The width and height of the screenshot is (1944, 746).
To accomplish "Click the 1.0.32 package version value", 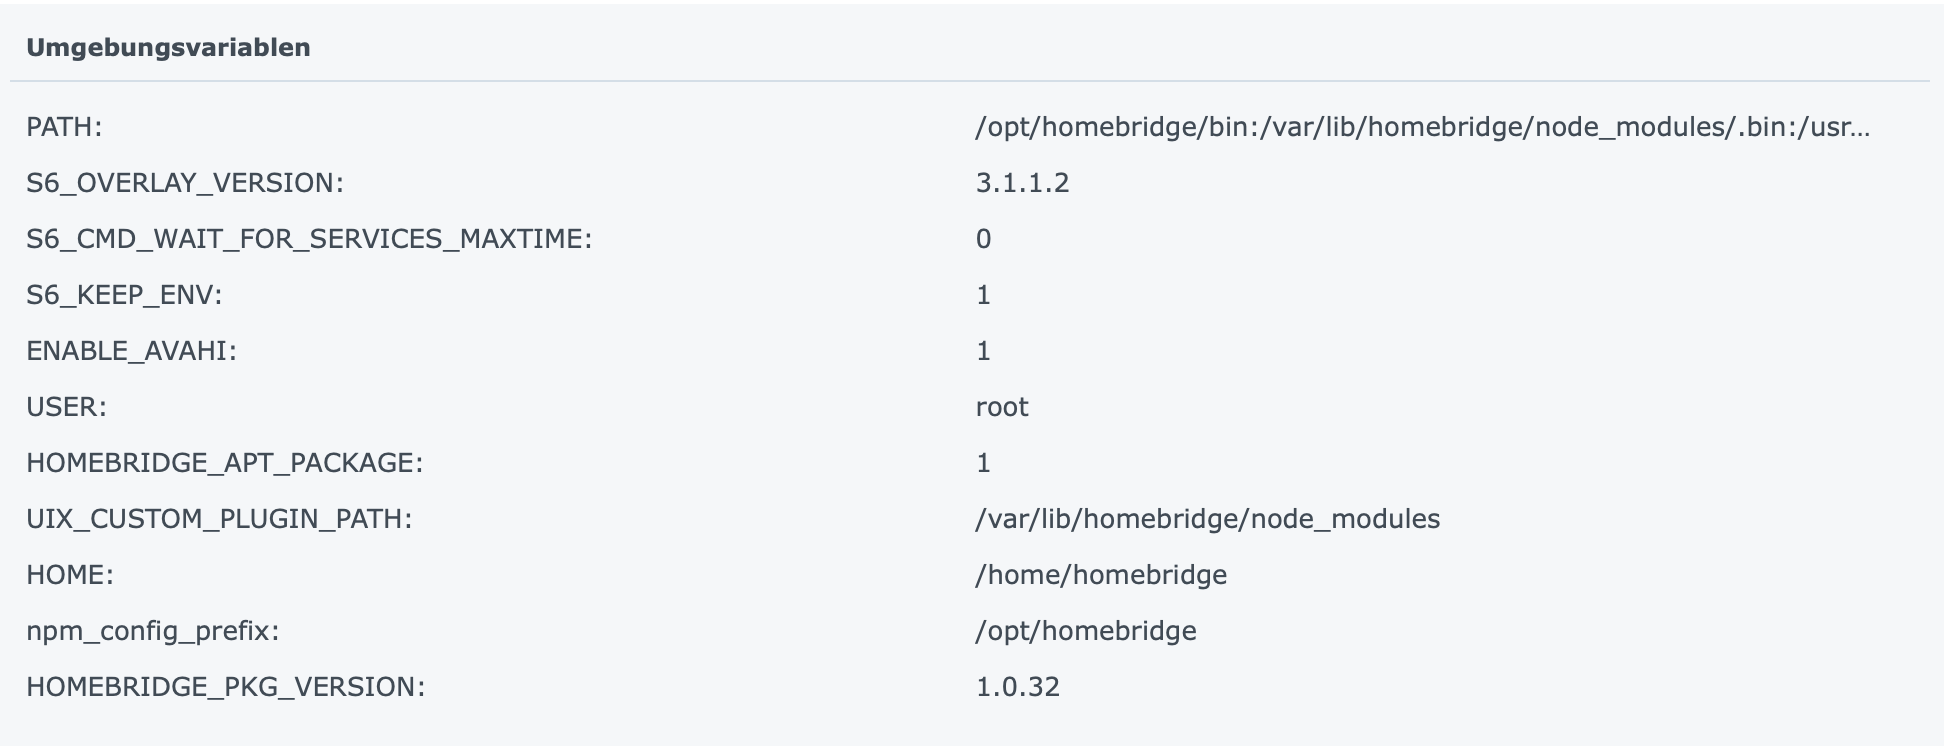I will pyautogui.click(x=1018, y=687).
